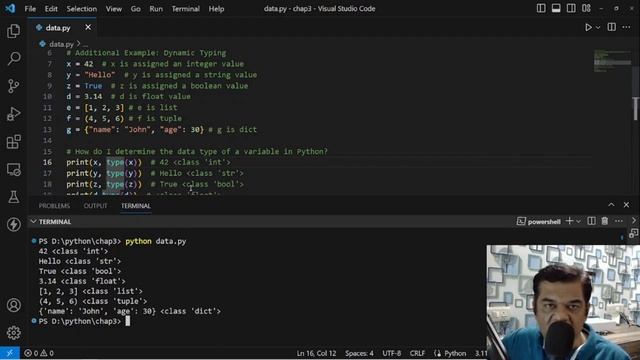Open the Testing flask view
The height and width of the screenshot is (360, 640).
point(13,197)
